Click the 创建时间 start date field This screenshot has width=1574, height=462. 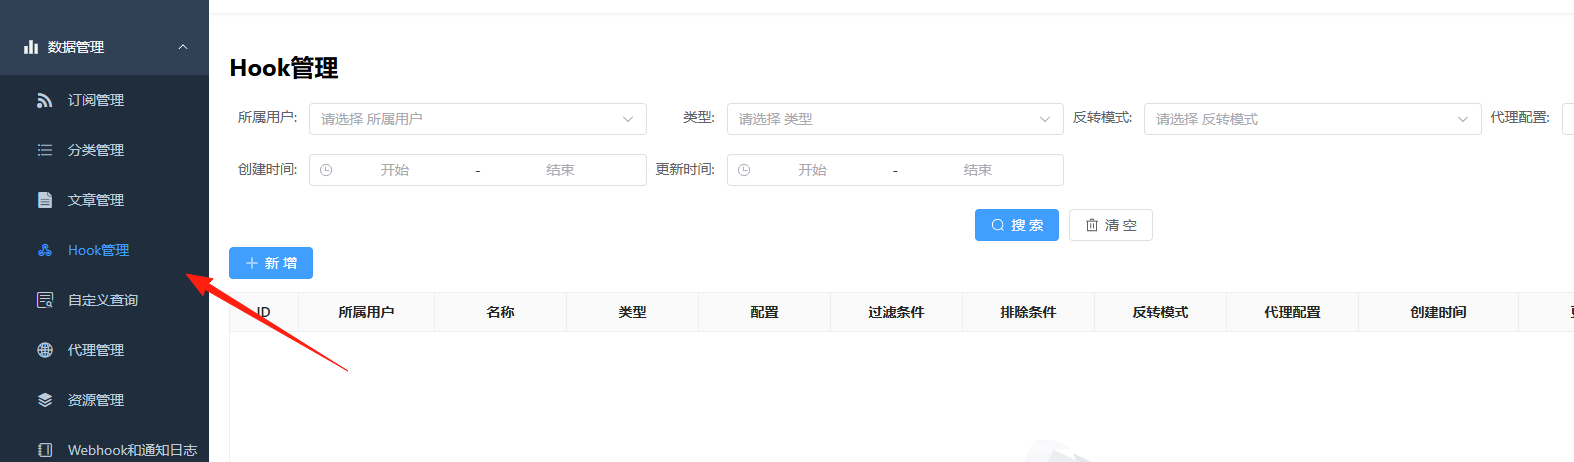click(395, 170)
